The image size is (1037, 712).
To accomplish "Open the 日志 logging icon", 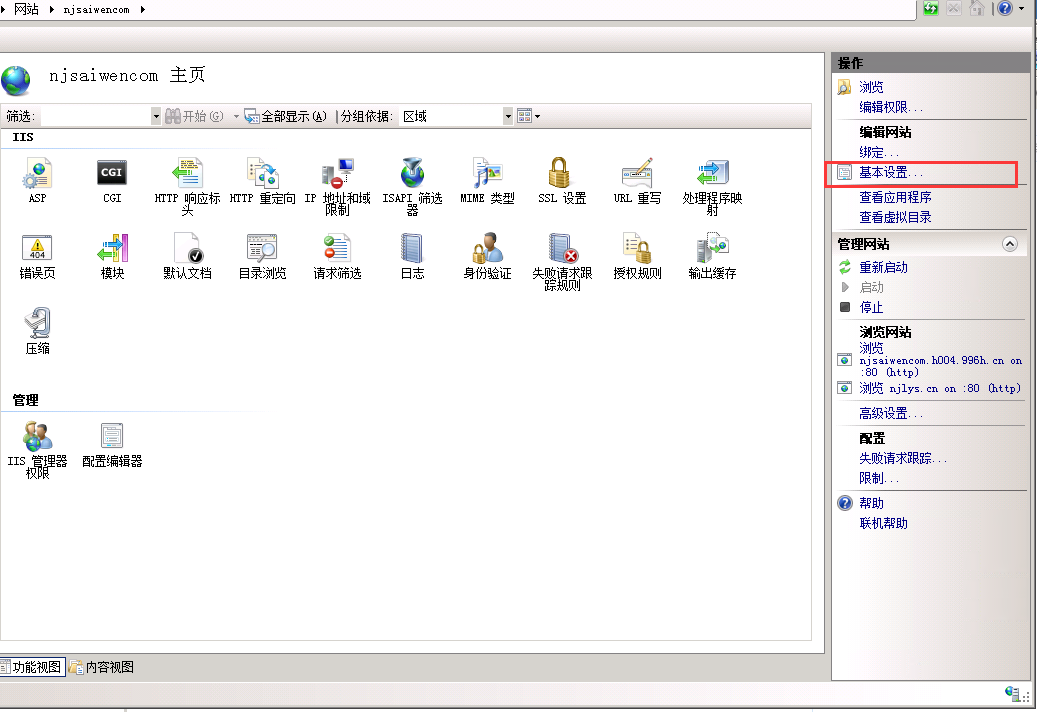I will point(412,249).
